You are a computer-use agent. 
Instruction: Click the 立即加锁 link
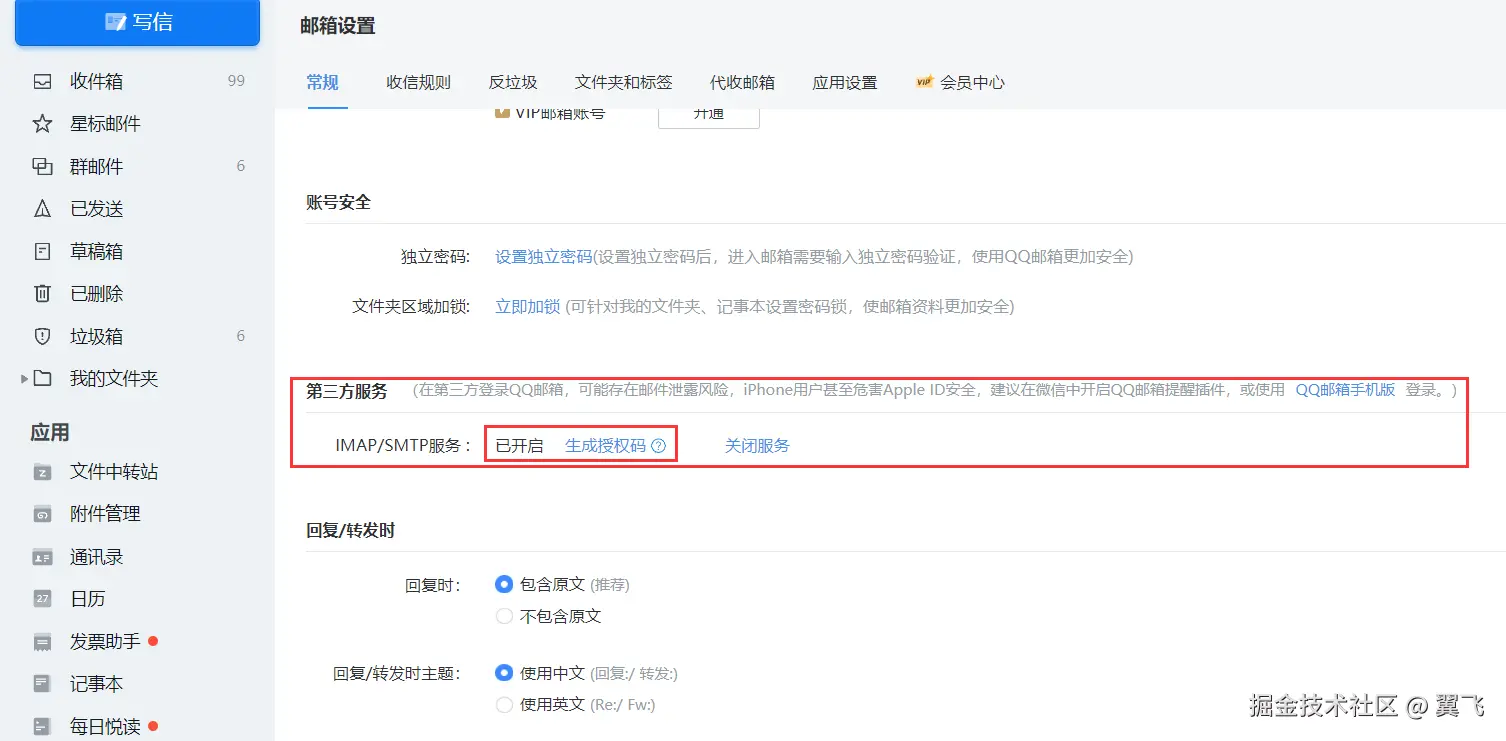(x=527, y=307)
